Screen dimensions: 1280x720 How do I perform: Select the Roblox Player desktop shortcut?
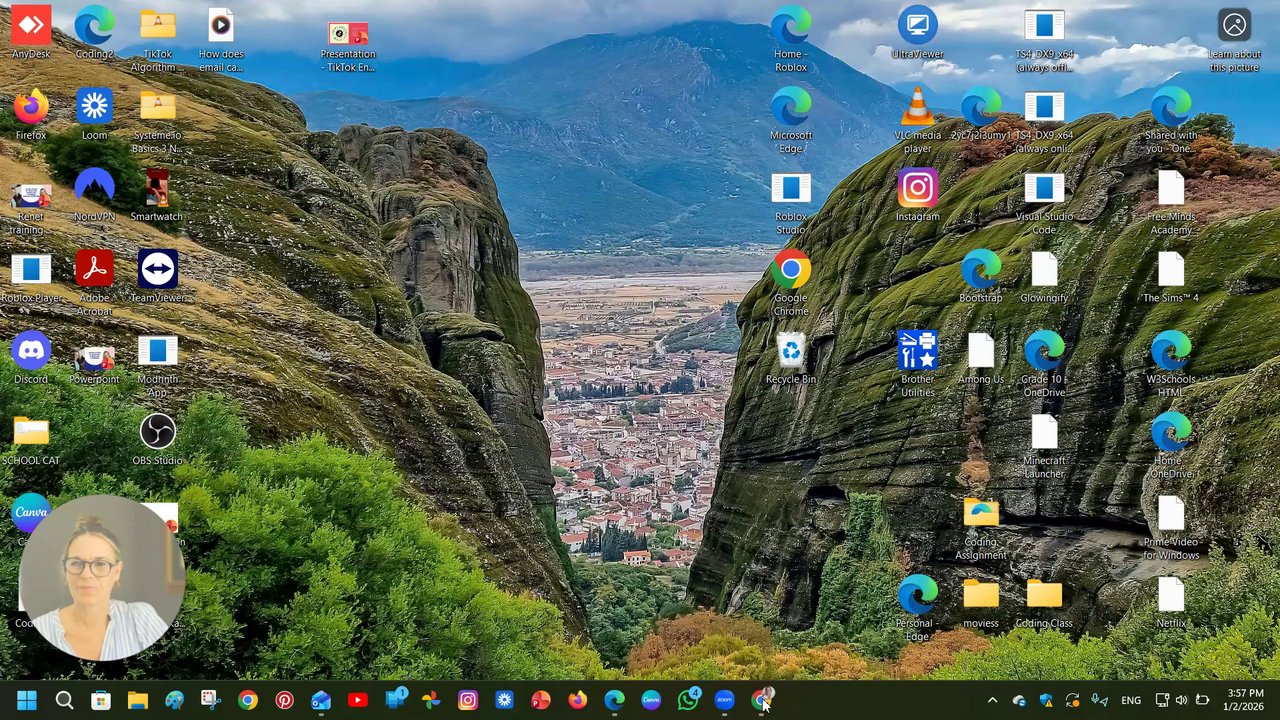31,278
